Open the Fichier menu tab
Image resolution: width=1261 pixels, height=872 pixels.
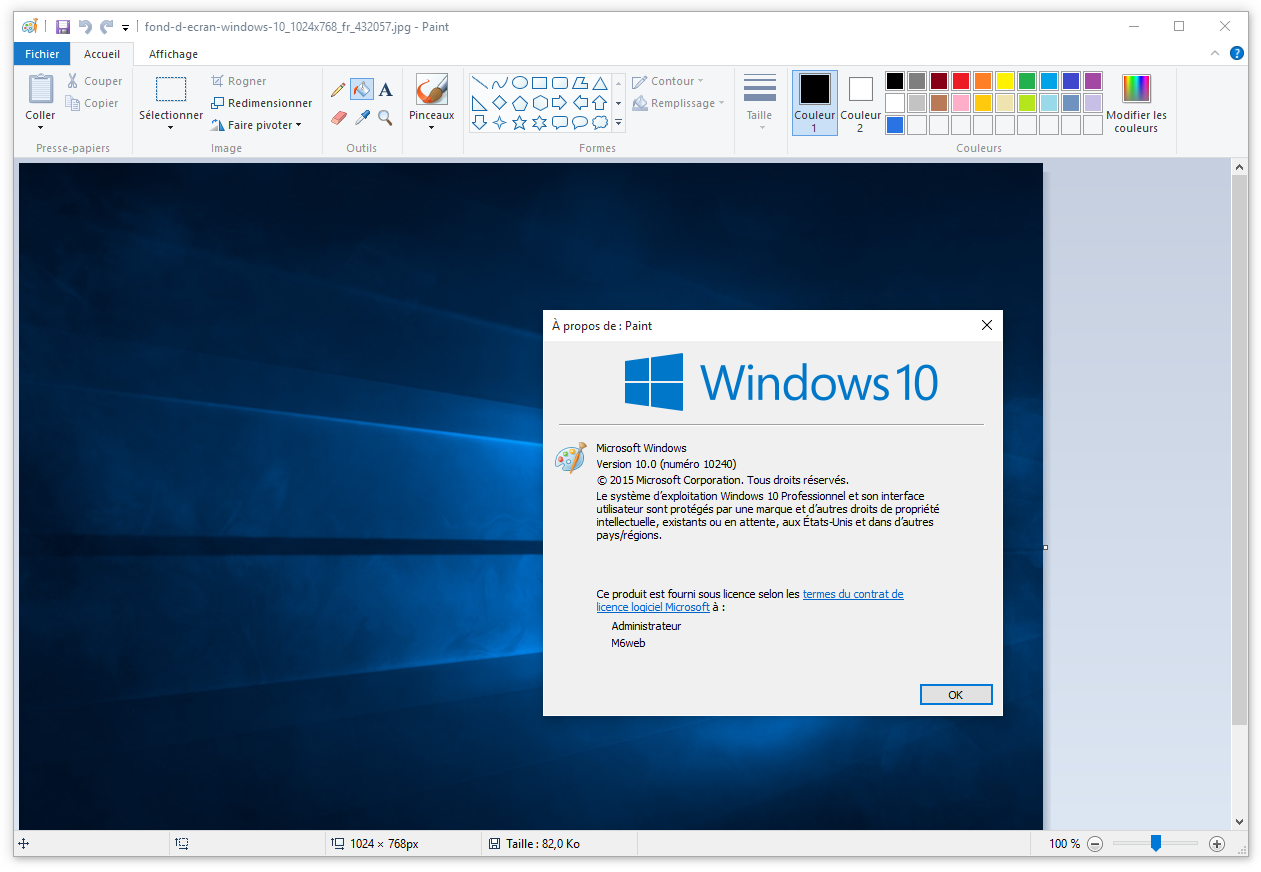[x=42, y=54]
